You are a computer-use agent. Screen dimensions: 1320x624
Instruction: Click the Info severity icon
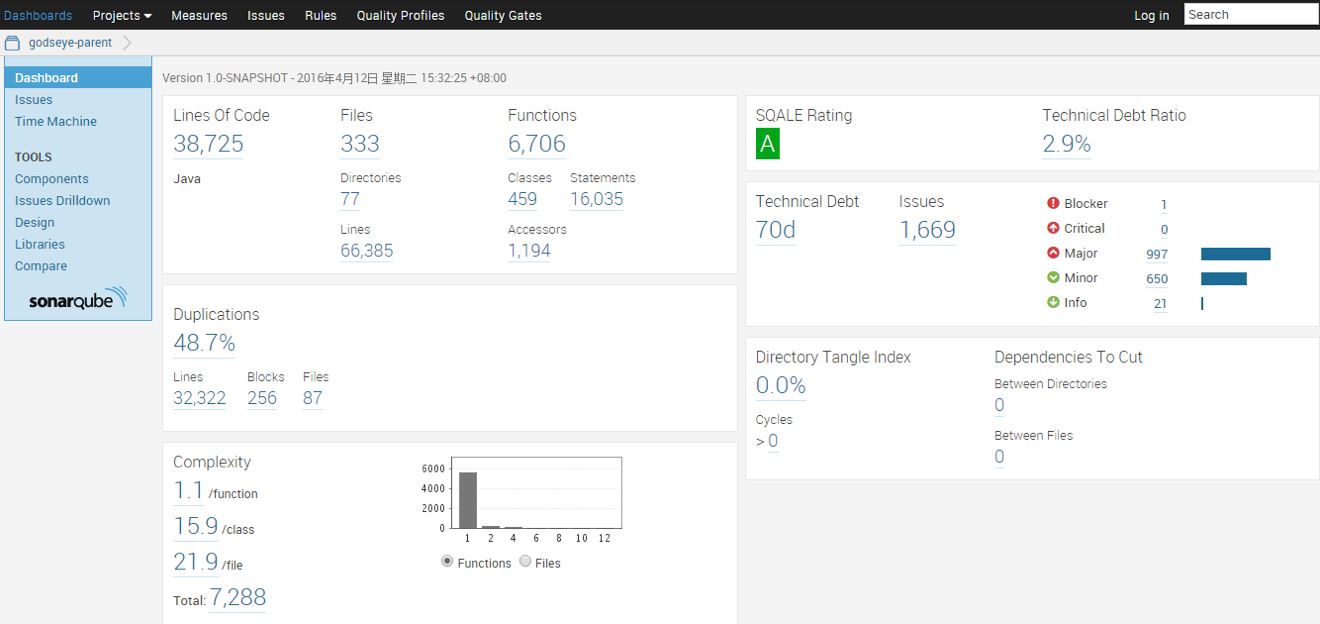pos(1053,302)
